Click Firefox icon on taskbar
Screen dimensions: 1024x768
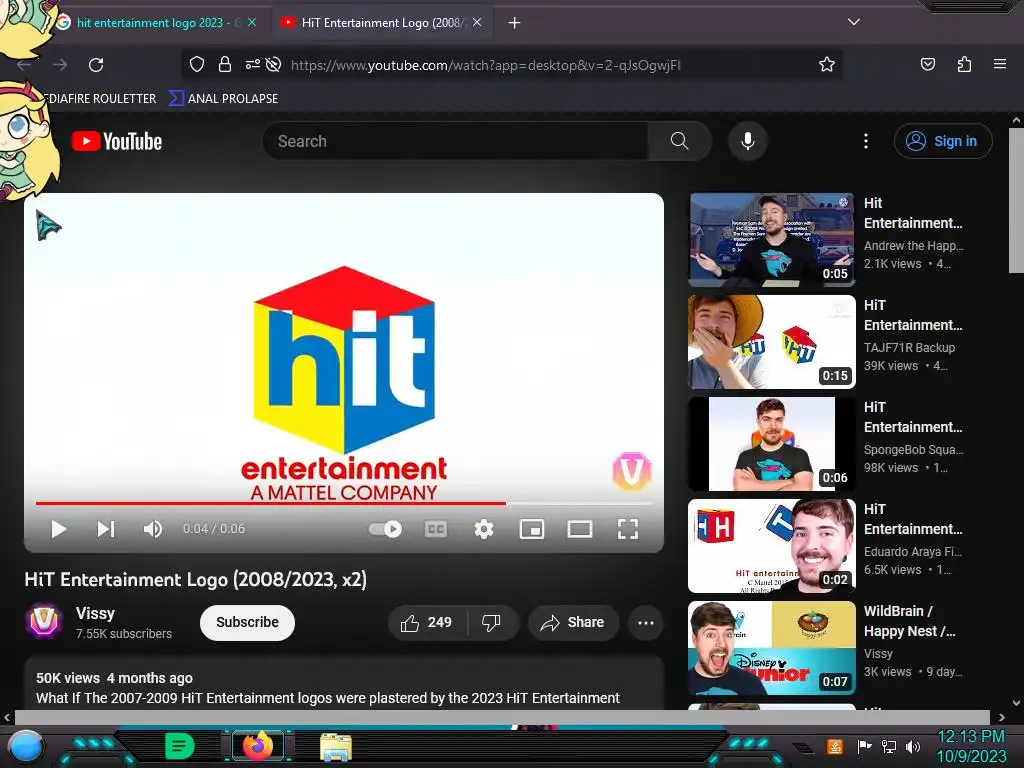[x=258, y=746]
